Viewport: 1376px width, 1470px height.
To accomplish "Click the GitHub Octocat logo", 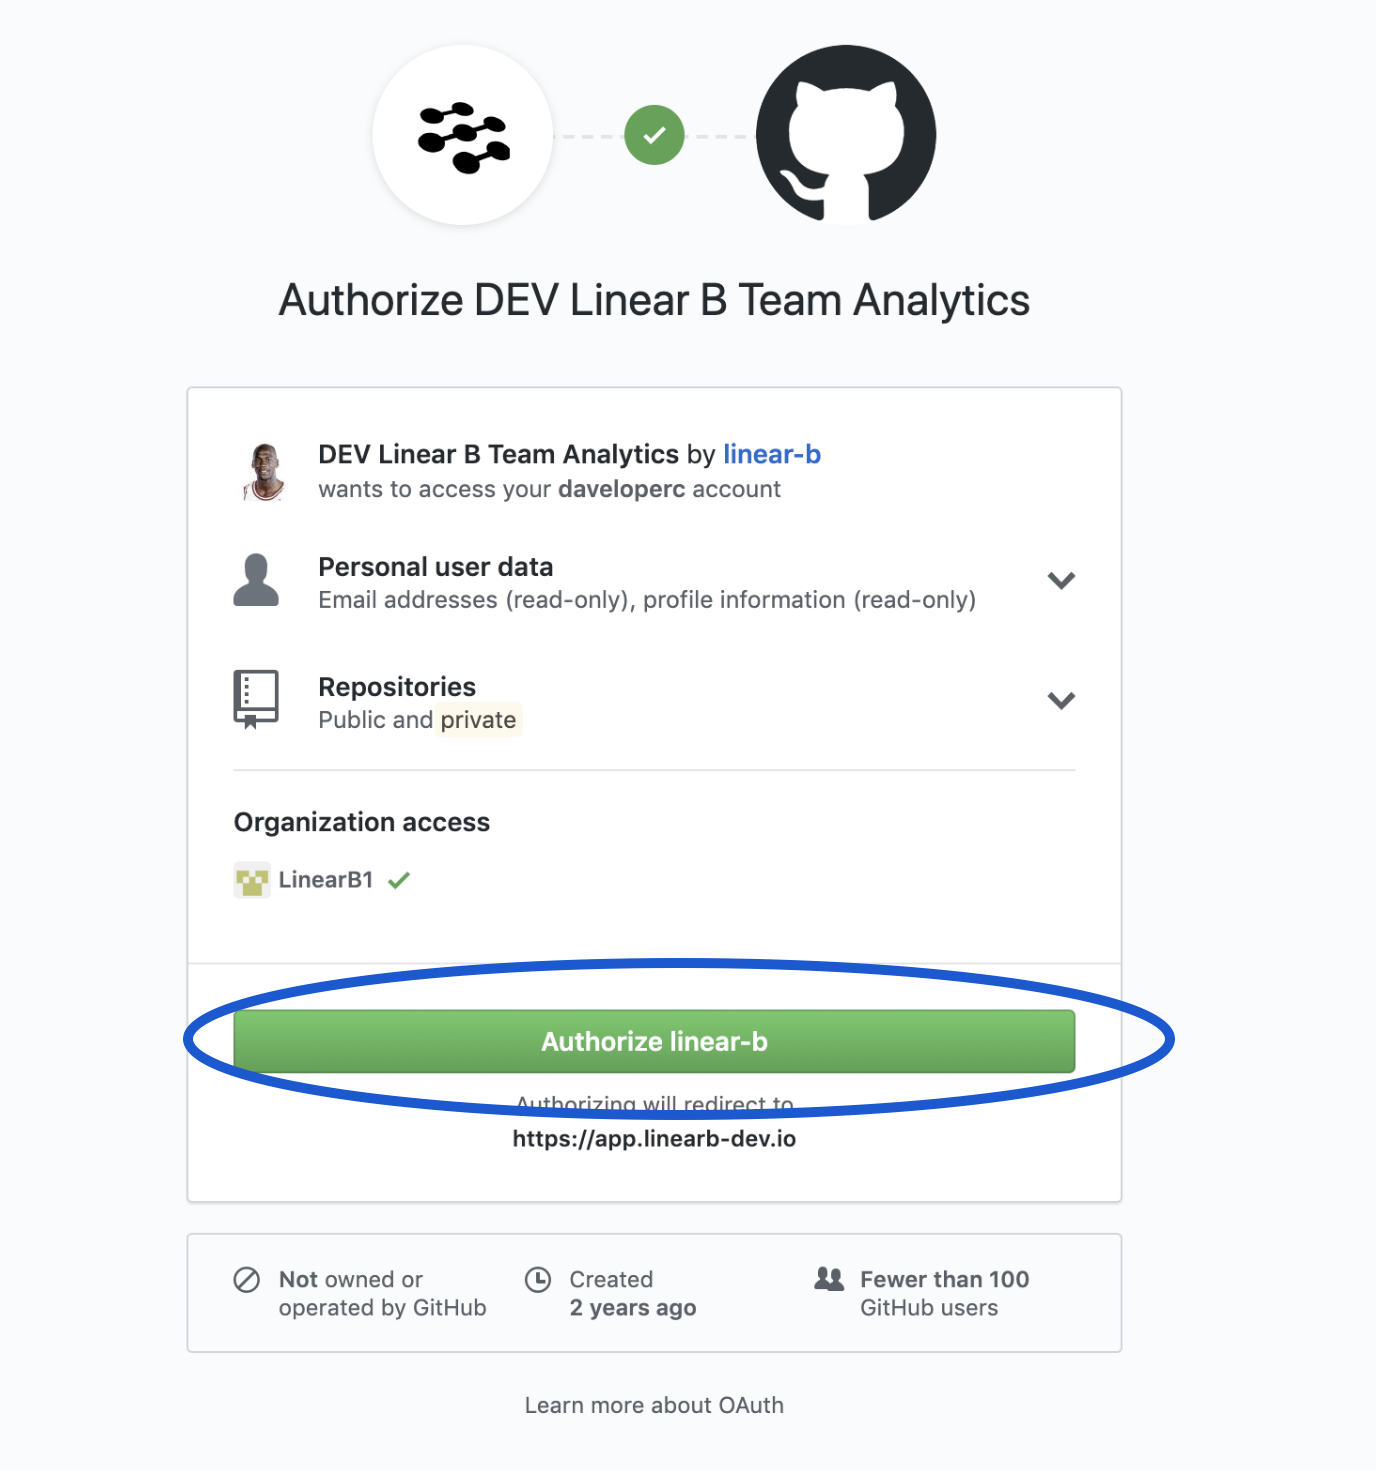I will (x=845, y=134).
